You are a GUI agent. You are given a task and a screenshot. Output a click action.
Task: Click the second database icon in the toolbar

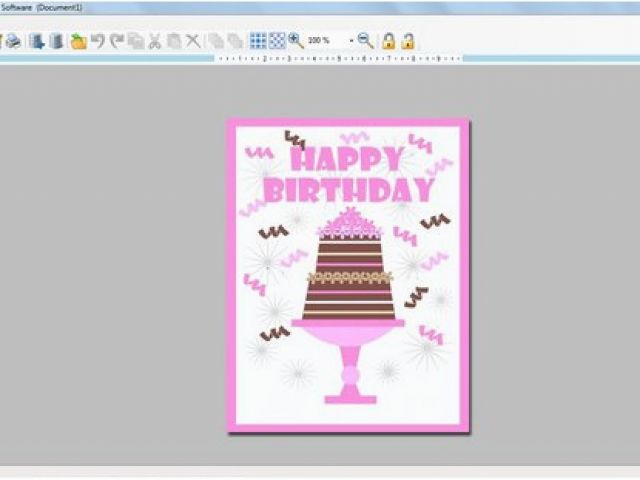[x=56, y=41]
